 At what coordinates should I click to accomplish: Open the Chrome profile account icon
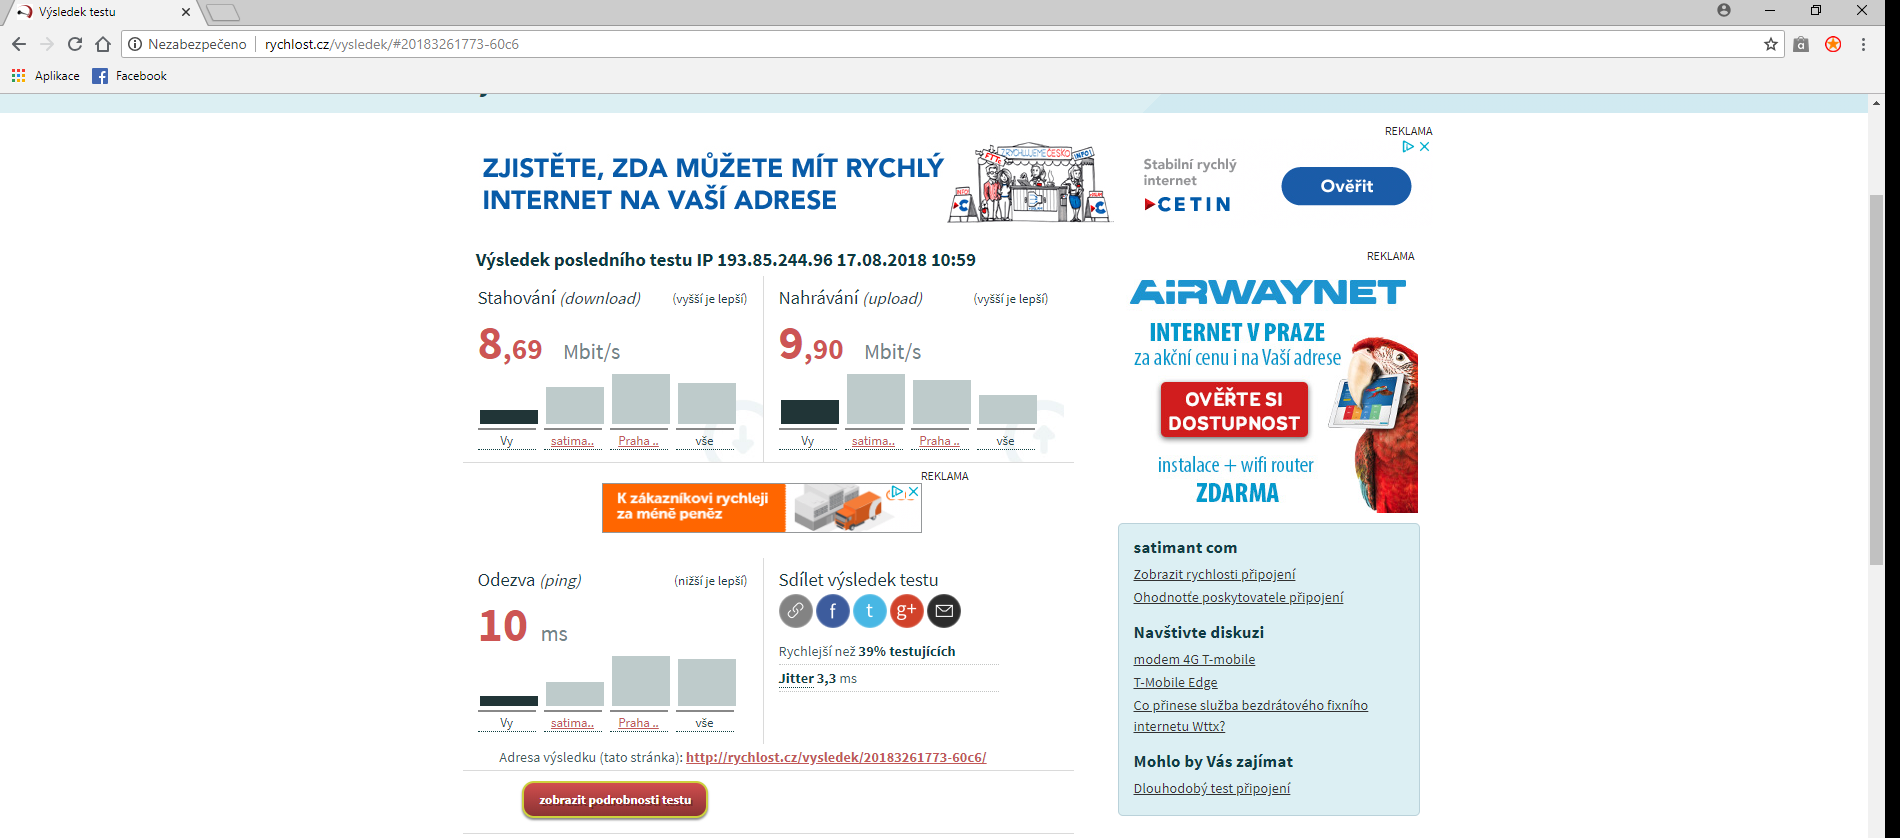tap(1724, 10)
